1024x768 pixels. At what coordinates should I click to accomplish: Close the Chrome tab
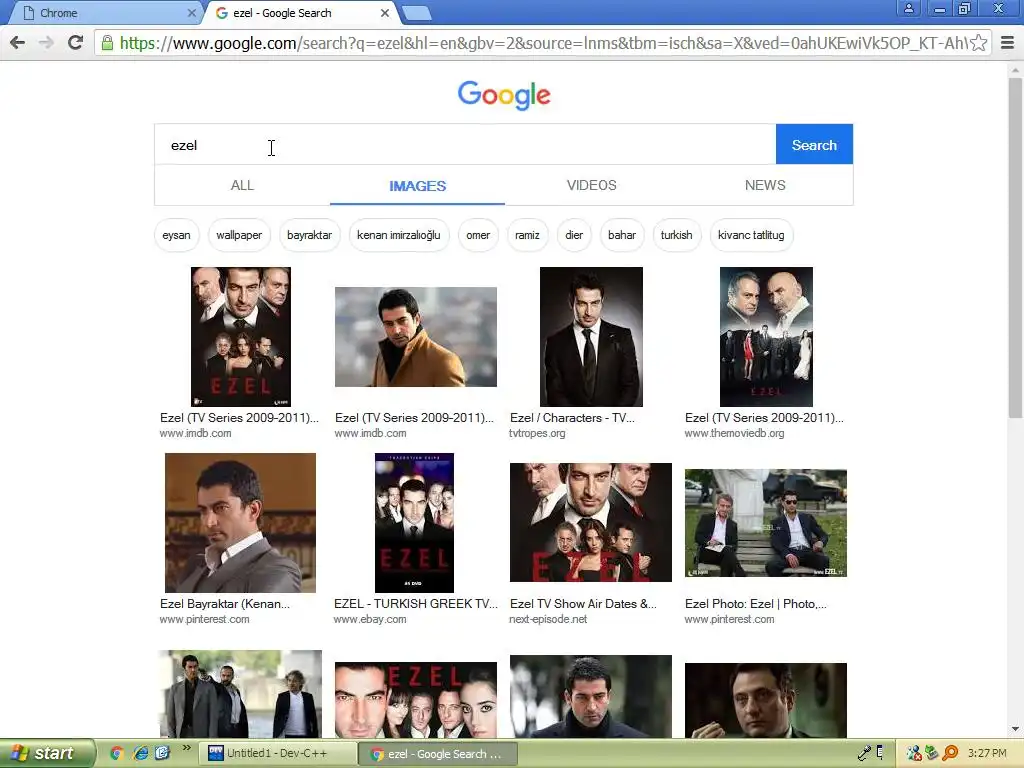click(x=191, y=13)
